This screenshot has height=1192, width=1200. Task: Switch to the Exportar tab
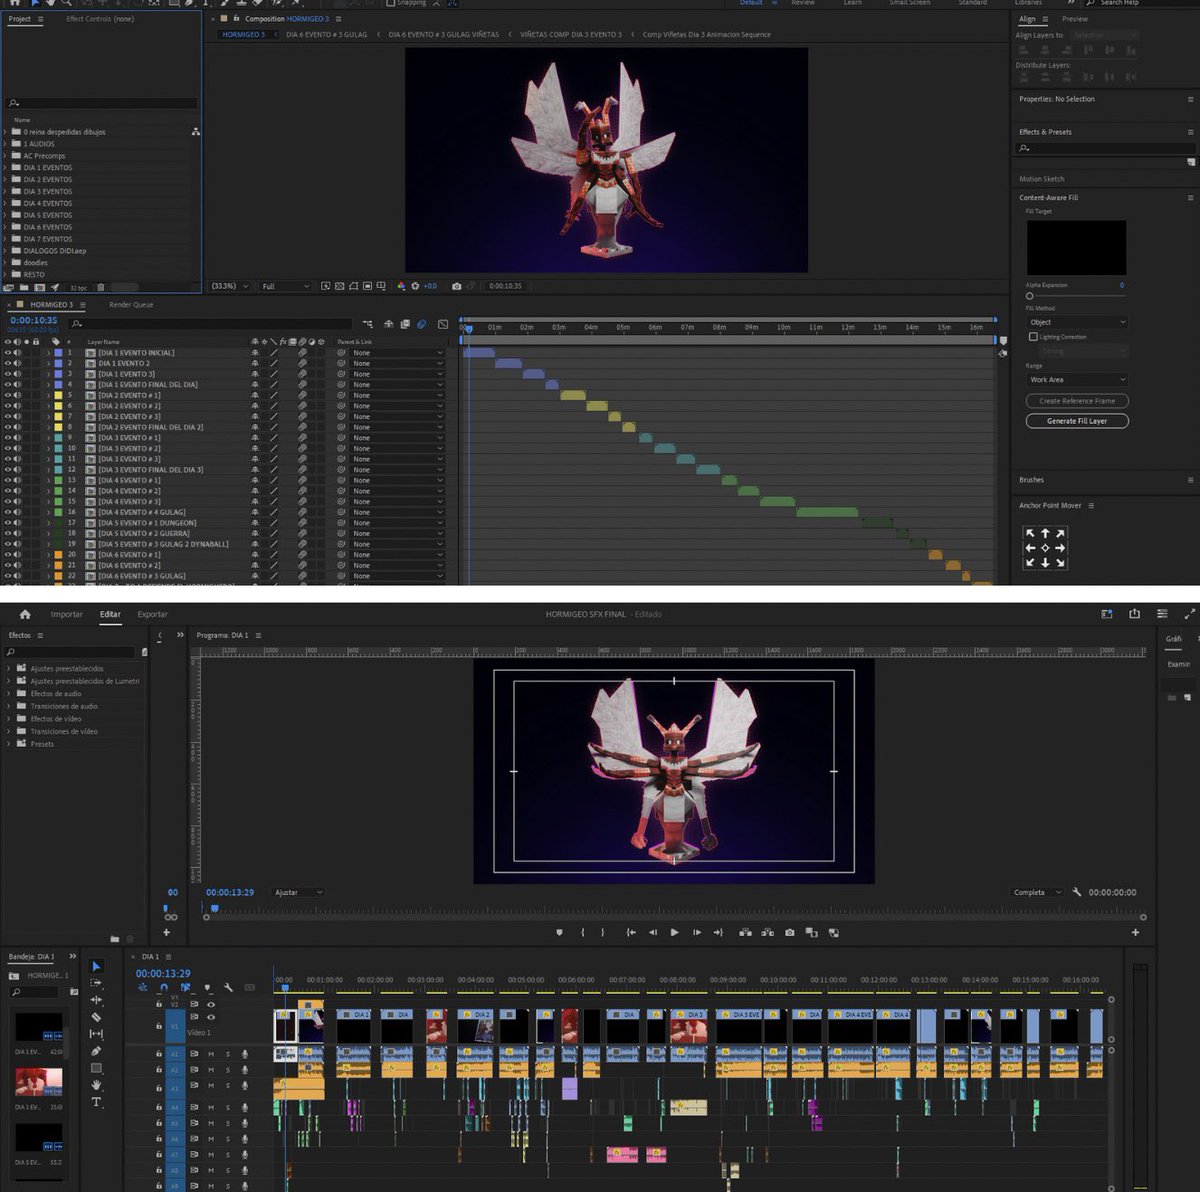coord(153,614)
